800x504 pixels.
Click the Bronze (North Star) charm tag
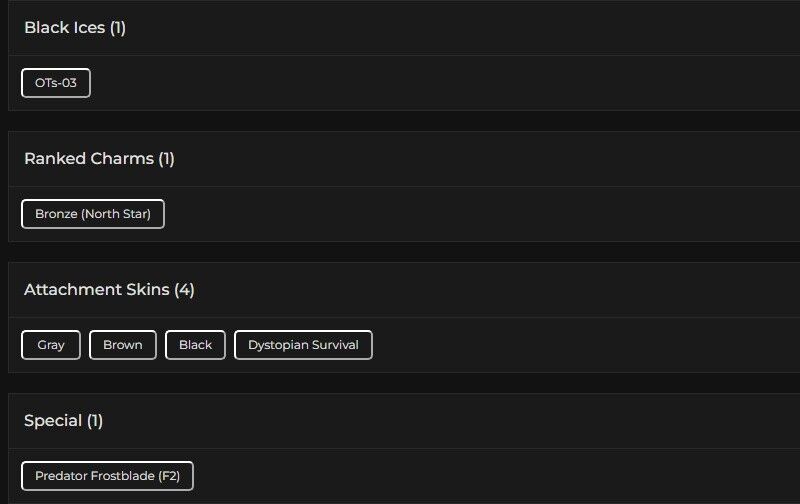pos(93,214)
